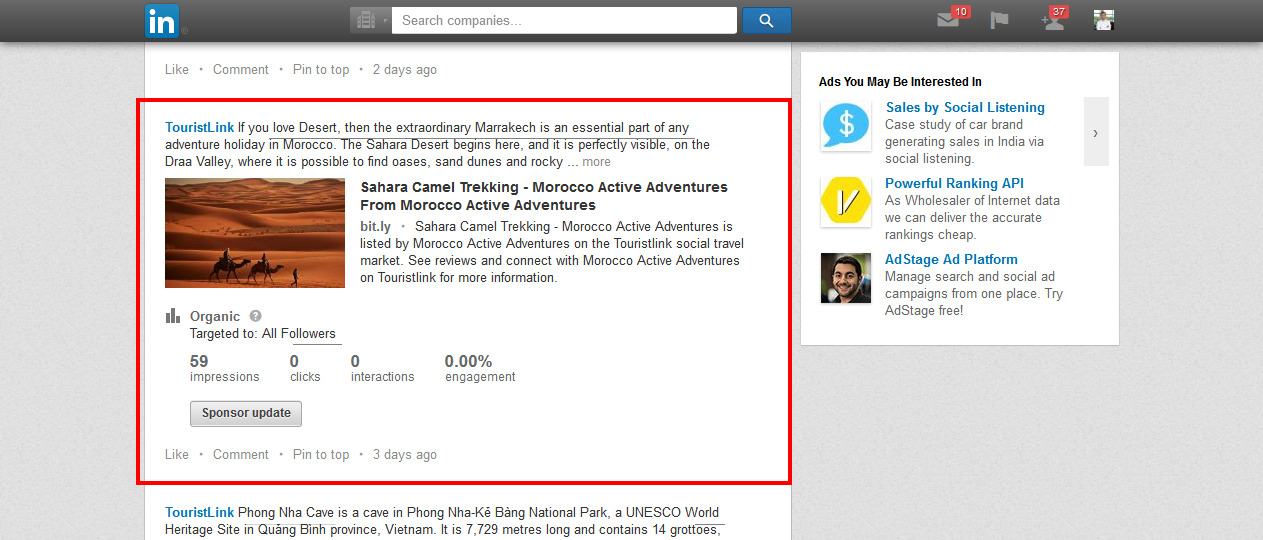1263x540 pixels.
Task: Pin the 2 days ago post to top
Action: [x=321, y=69]
